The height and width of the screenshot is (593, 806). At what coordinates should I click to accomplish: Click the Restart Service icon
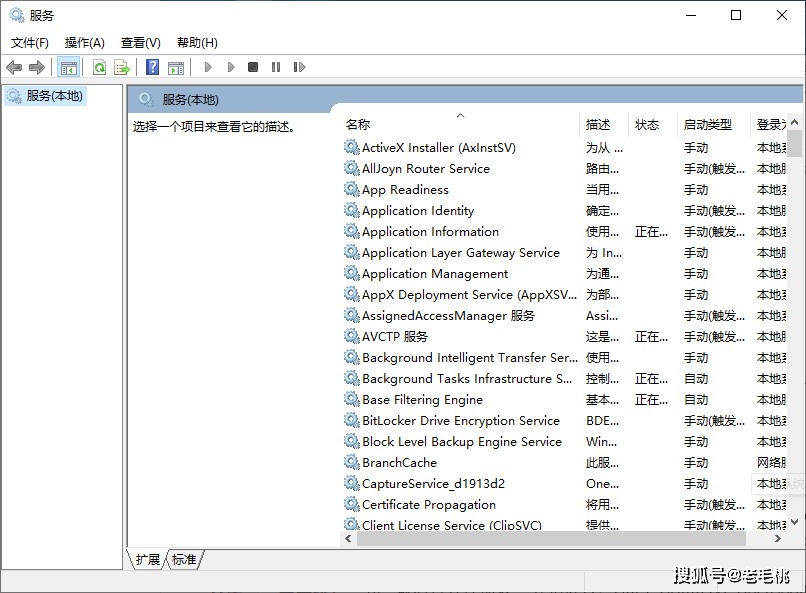[x=299, y=67]
